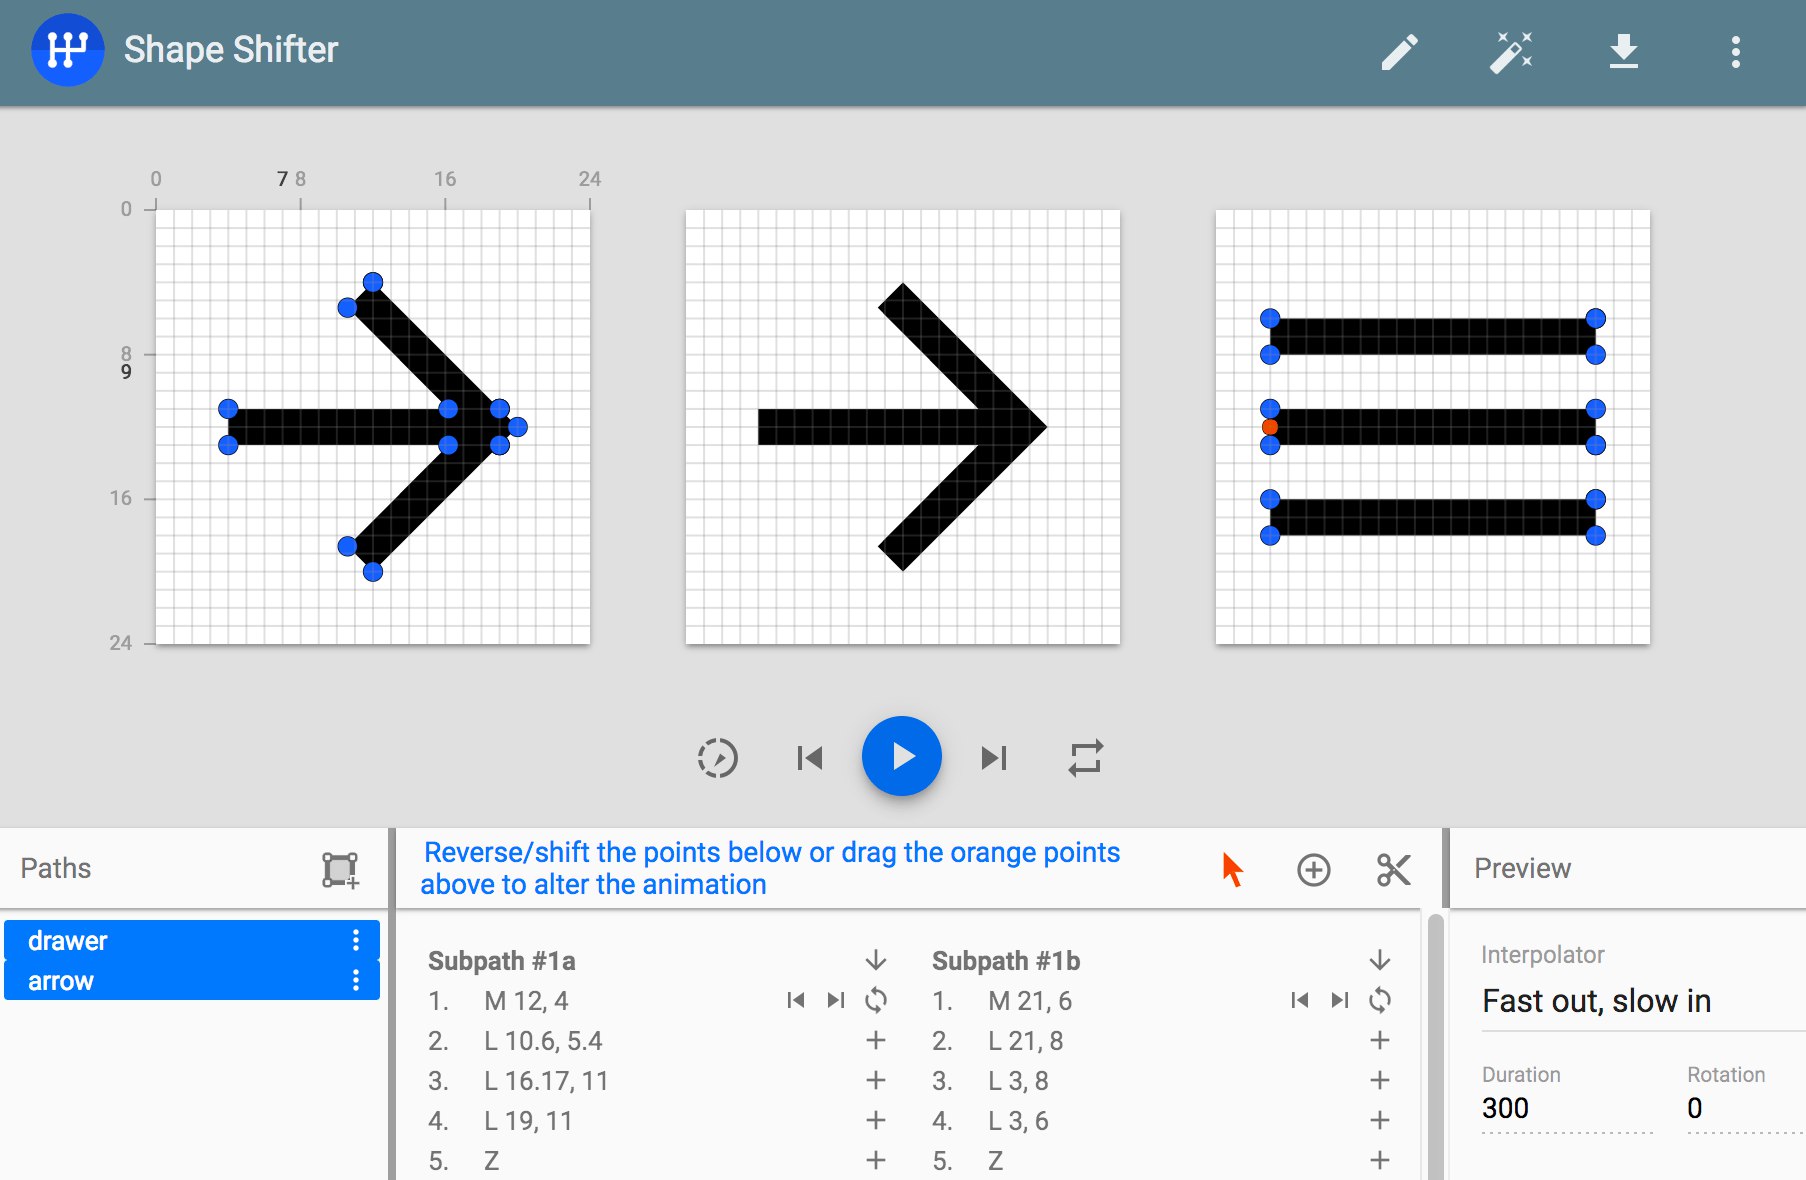Click the magic wand auto-fix icon
The width and height of the screenshot is (1806, 1180).
click(x=1511, y=52)
